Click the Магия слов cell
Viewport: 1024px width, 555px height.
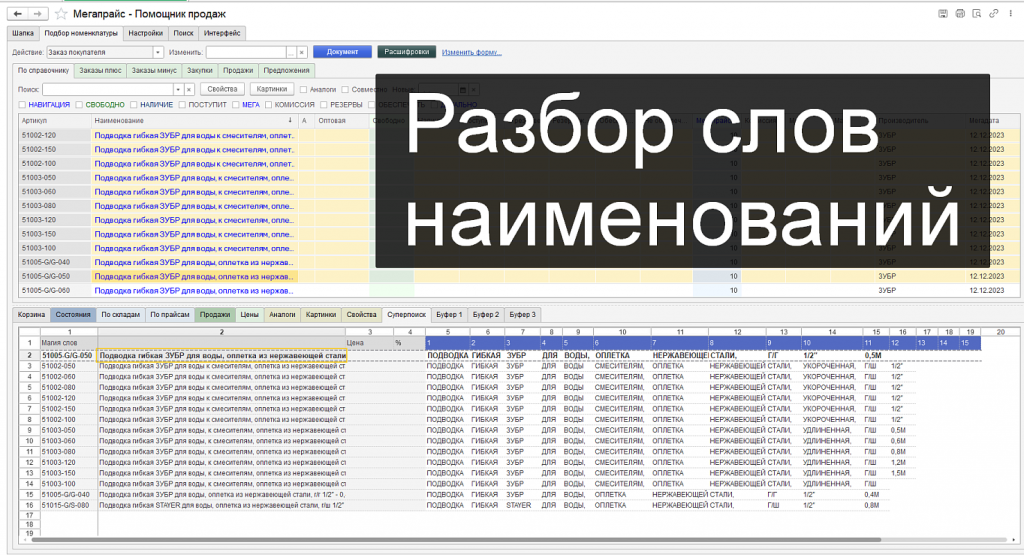click(69, 342)
